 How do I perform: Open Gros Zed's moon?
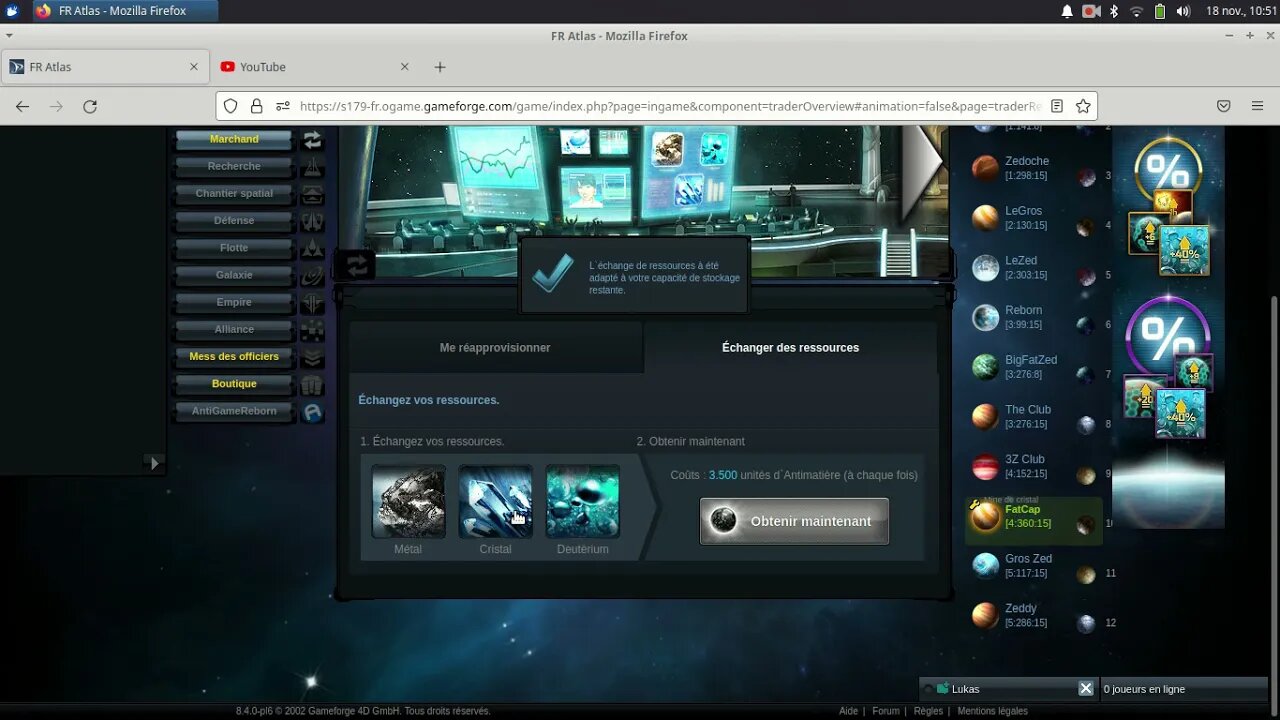pyautogui.click(x=1086, y=574)
